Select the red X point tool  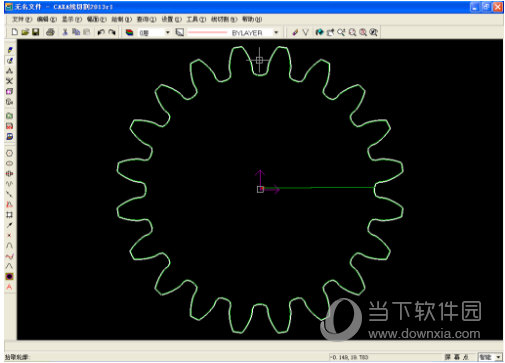pos(9,235)
